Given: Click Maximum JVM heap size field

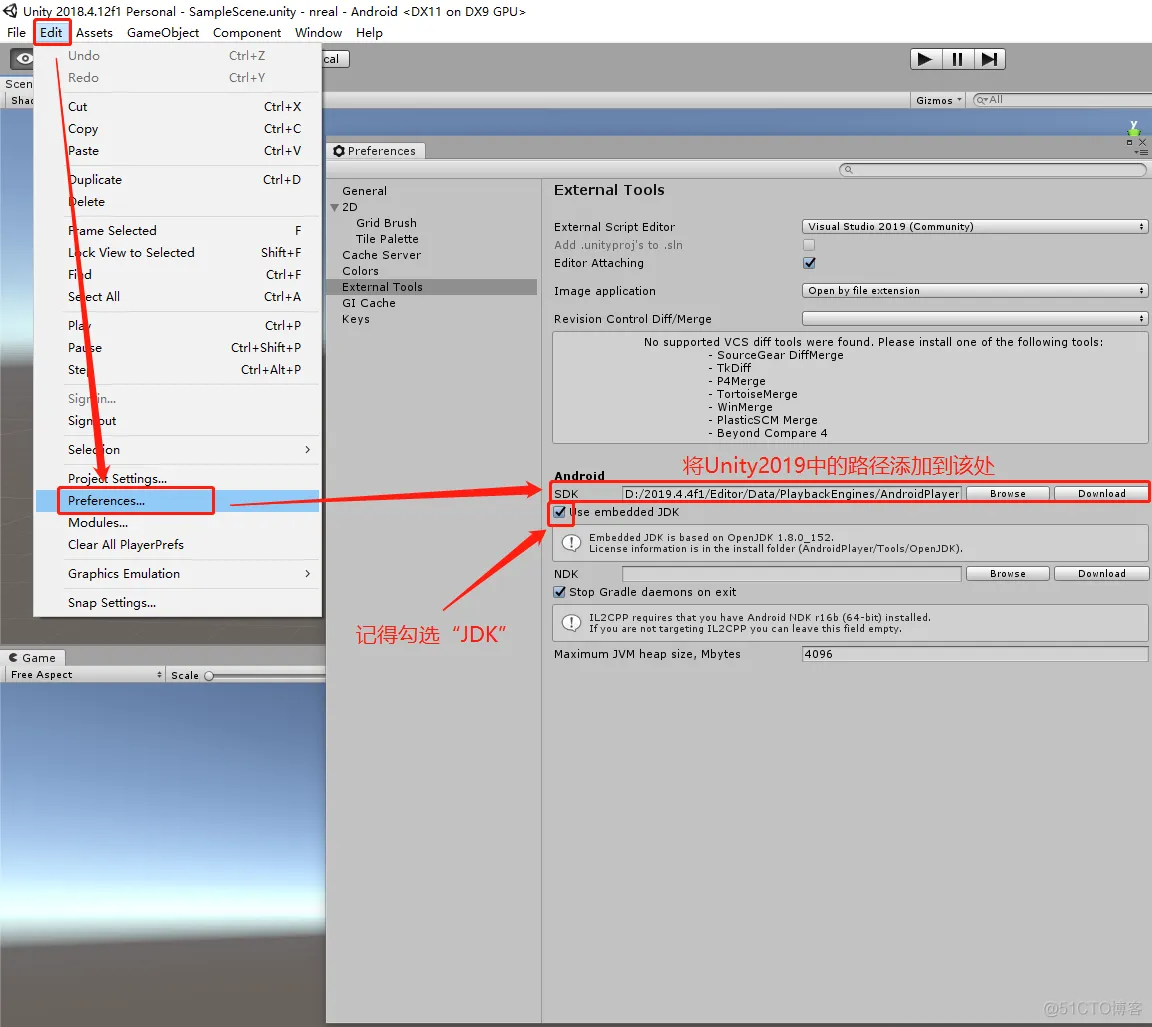Looking at the screenshot, I should (x=975, y=654).
